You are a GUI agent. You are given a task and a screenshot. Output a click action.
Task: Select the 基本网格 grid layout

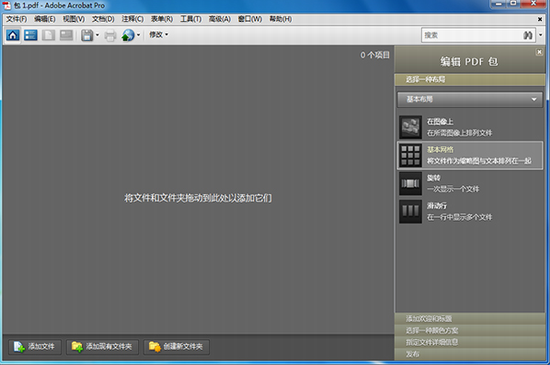[x=470, y=155]
